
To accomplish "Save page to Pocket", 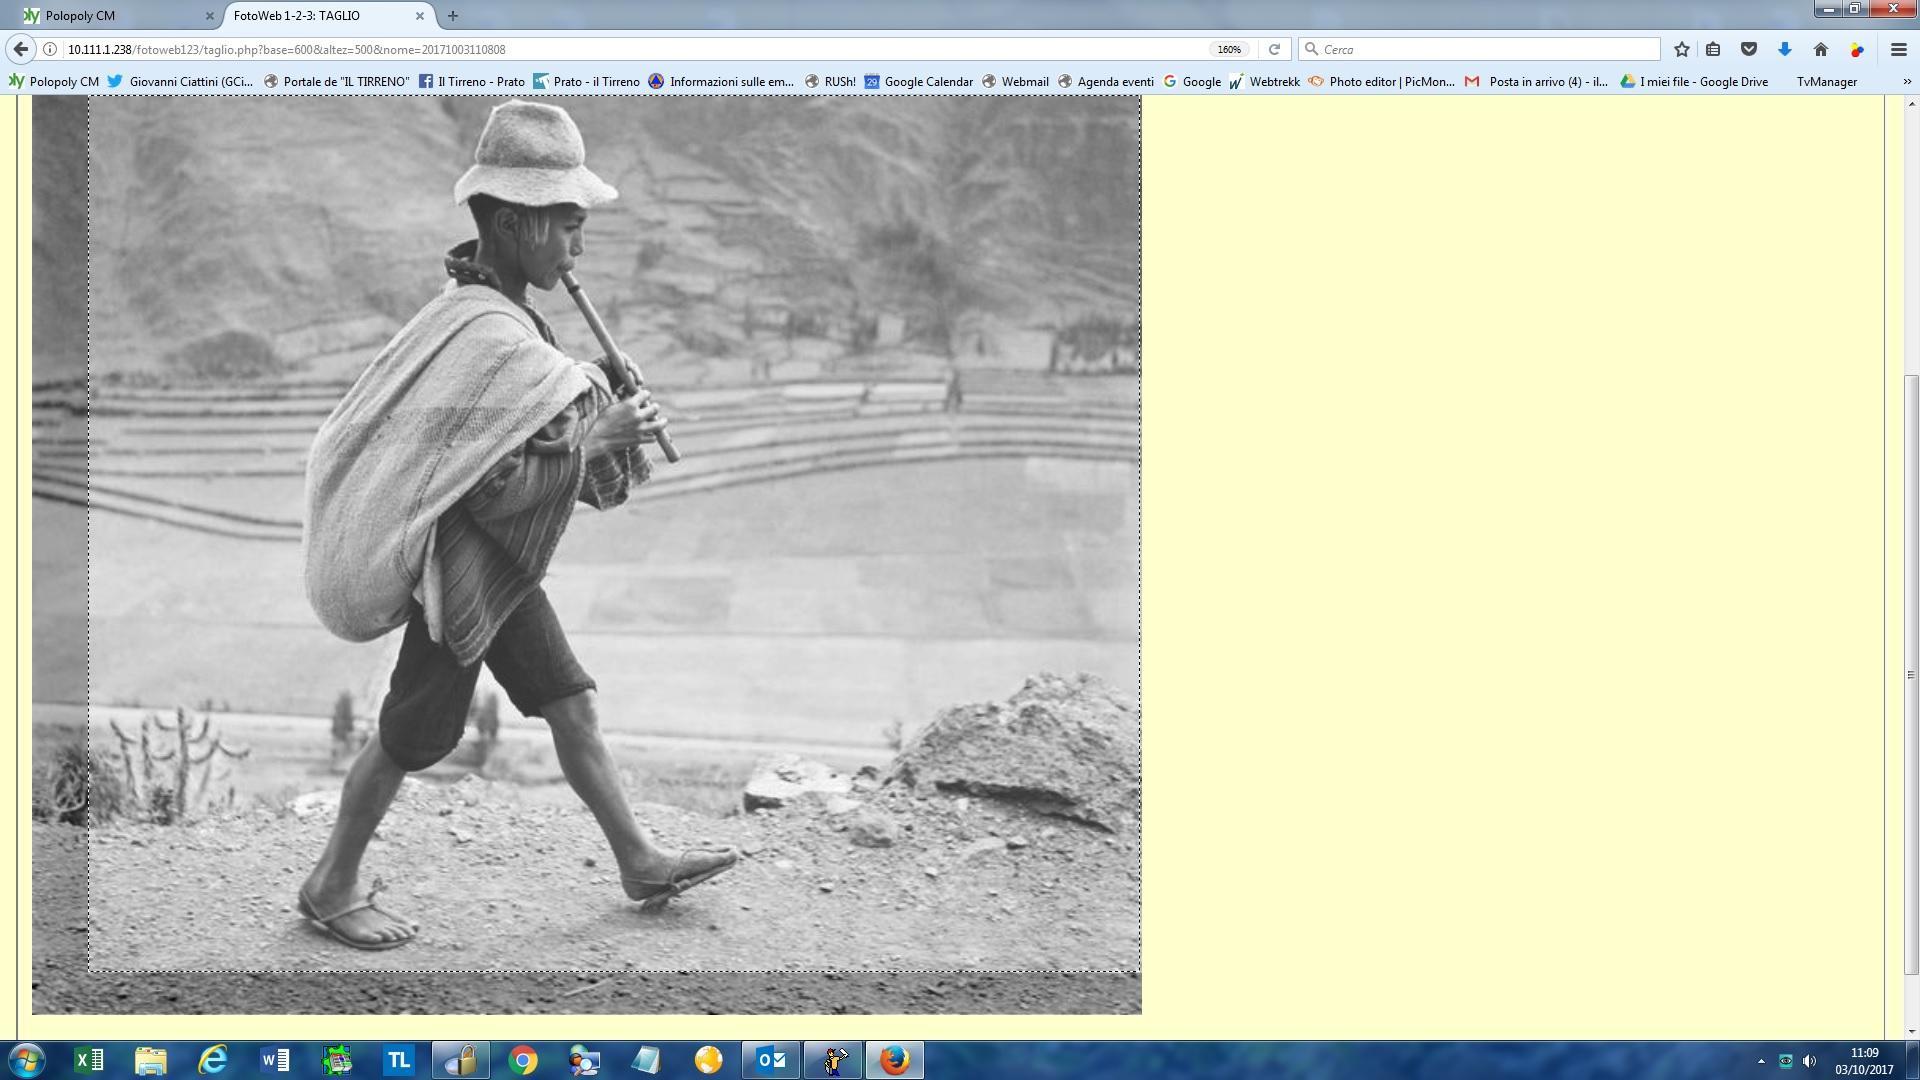I will [1749, 49].
